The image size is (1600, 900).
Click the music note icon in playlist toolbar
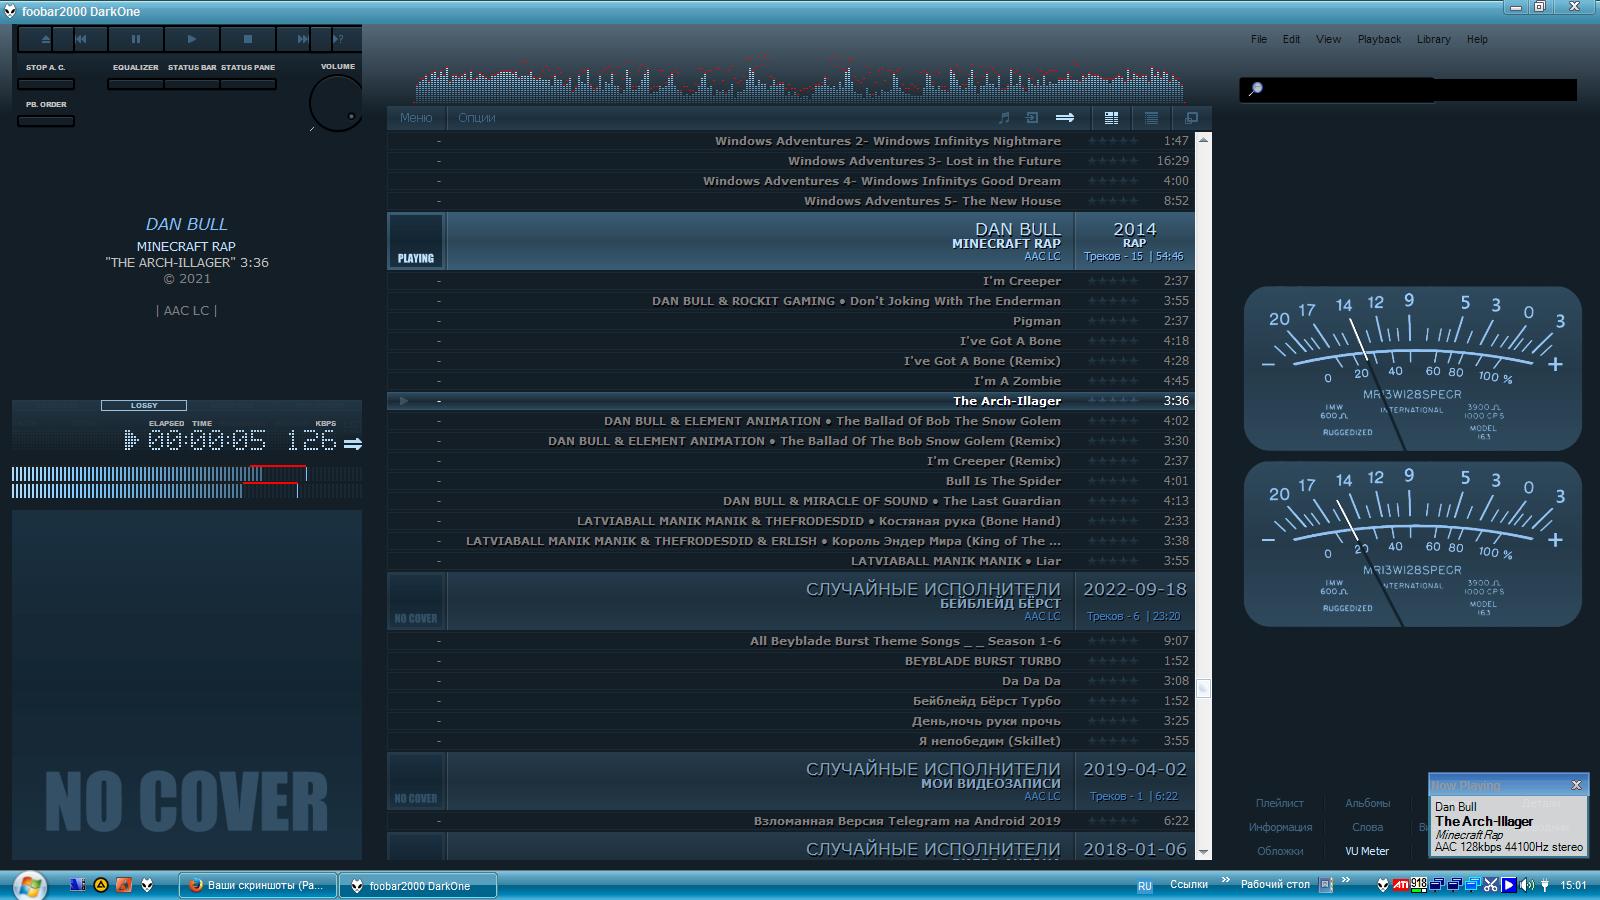click(x=1004, y=118)
